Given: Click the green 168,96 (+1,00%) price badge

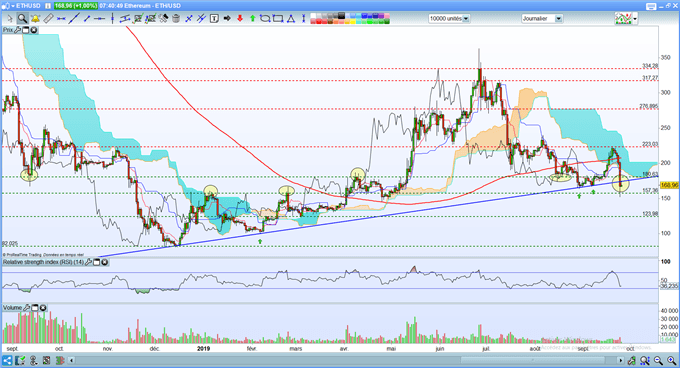Looking at the screenshot, I should [x=76, y=6].
